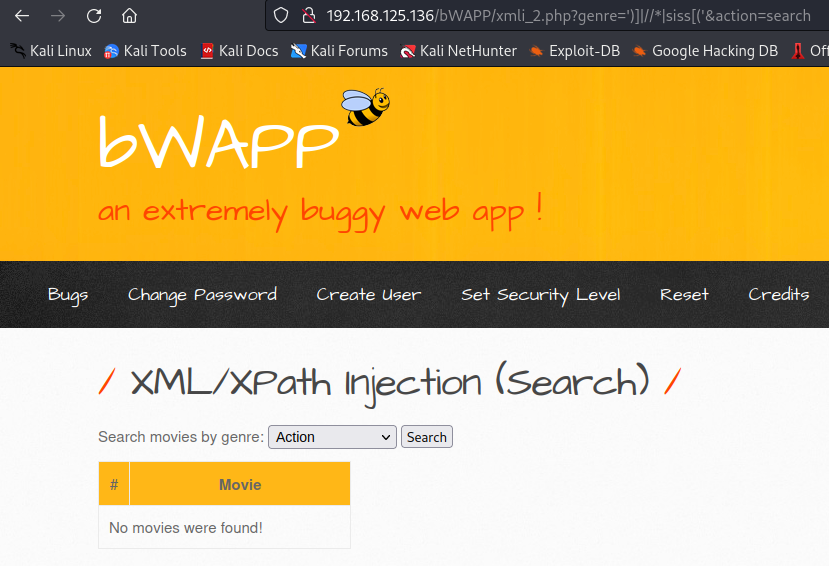Open the Kali Docs bookmark
The width and height of the screenshot is (829, 566).
pos(240,51)
